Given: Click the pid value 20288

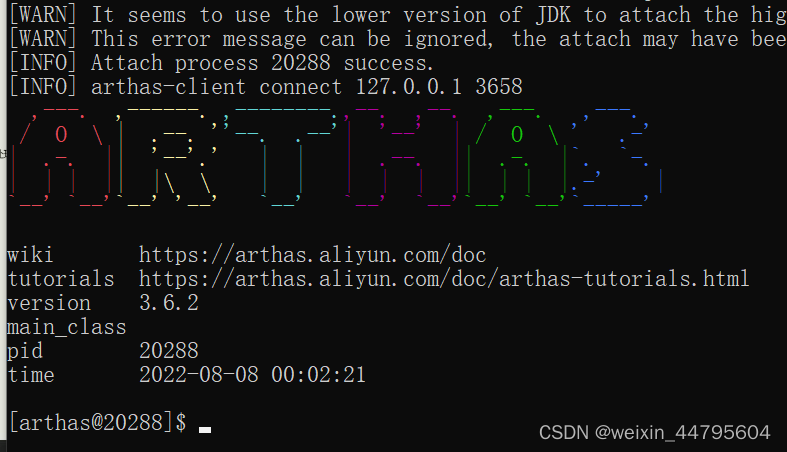Looking at the screenshot, I should click(x=169, y=351).
